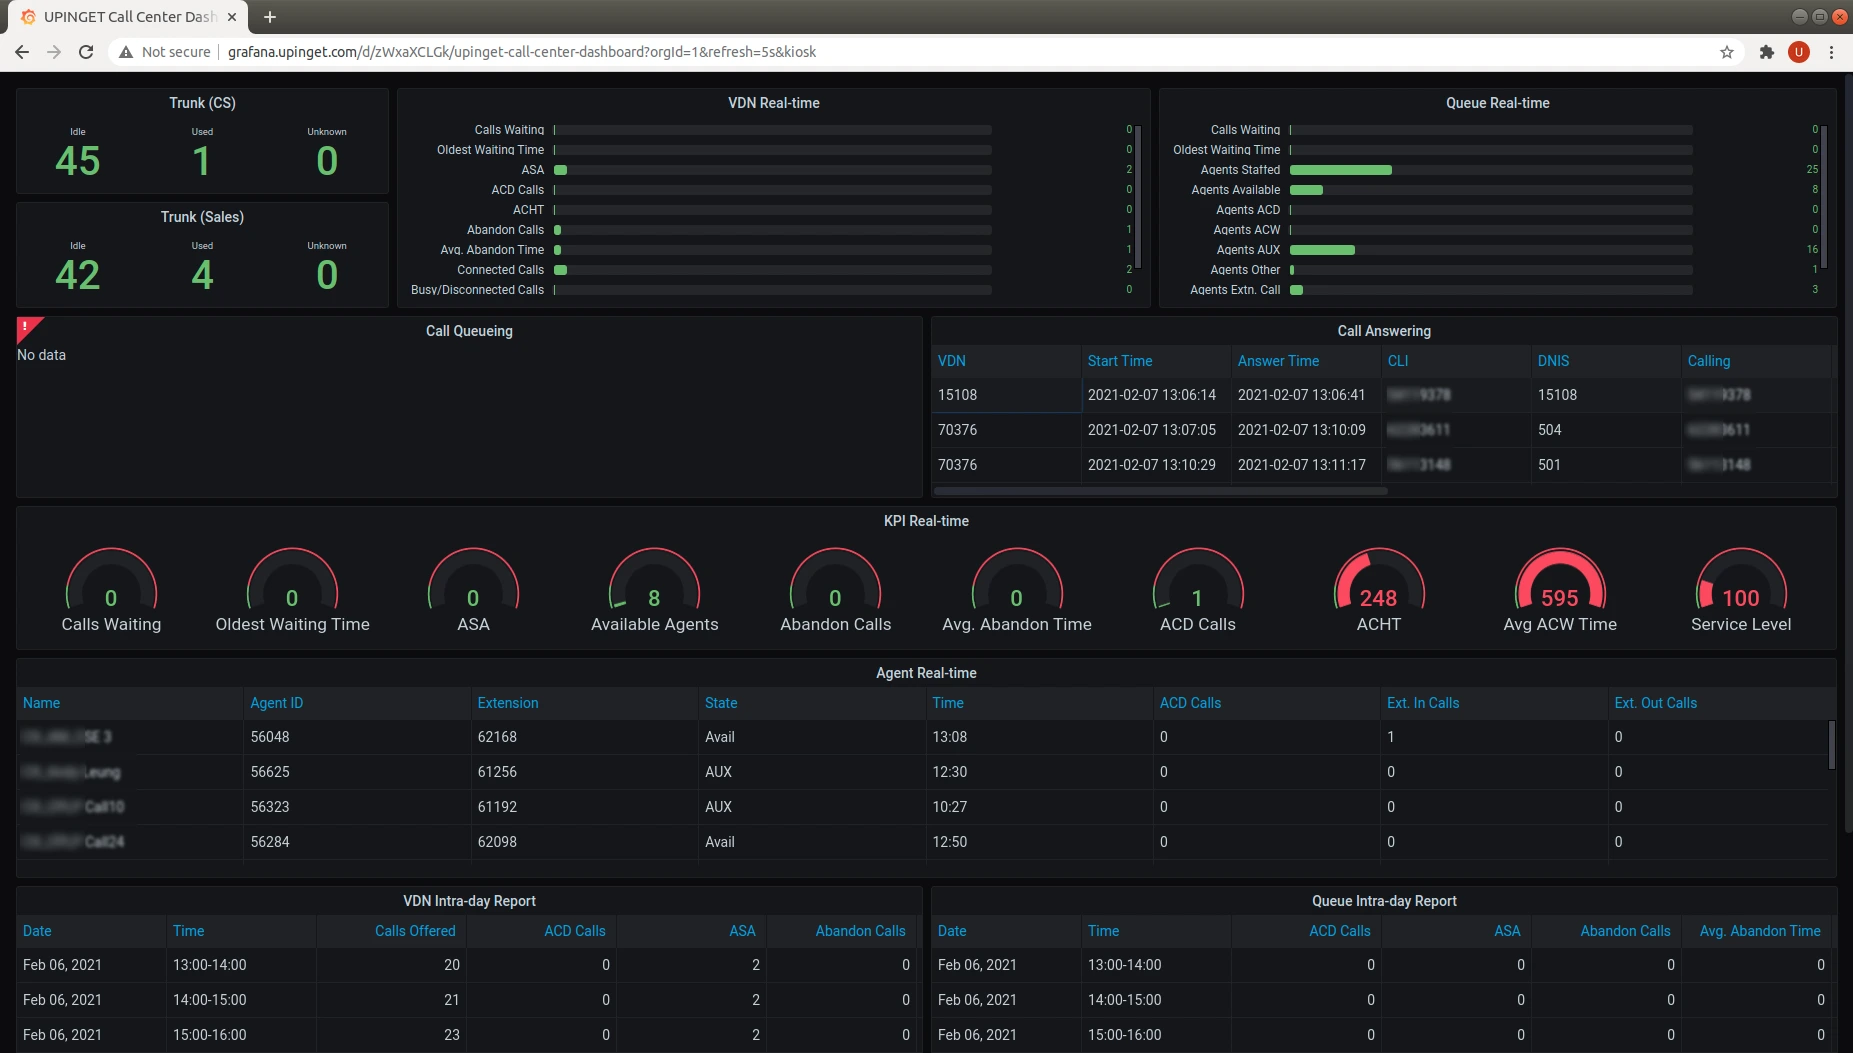The image size is (1853, 1053).
Task: Select the No data text in Call Queueing
Action: click(x=41, y=355)
